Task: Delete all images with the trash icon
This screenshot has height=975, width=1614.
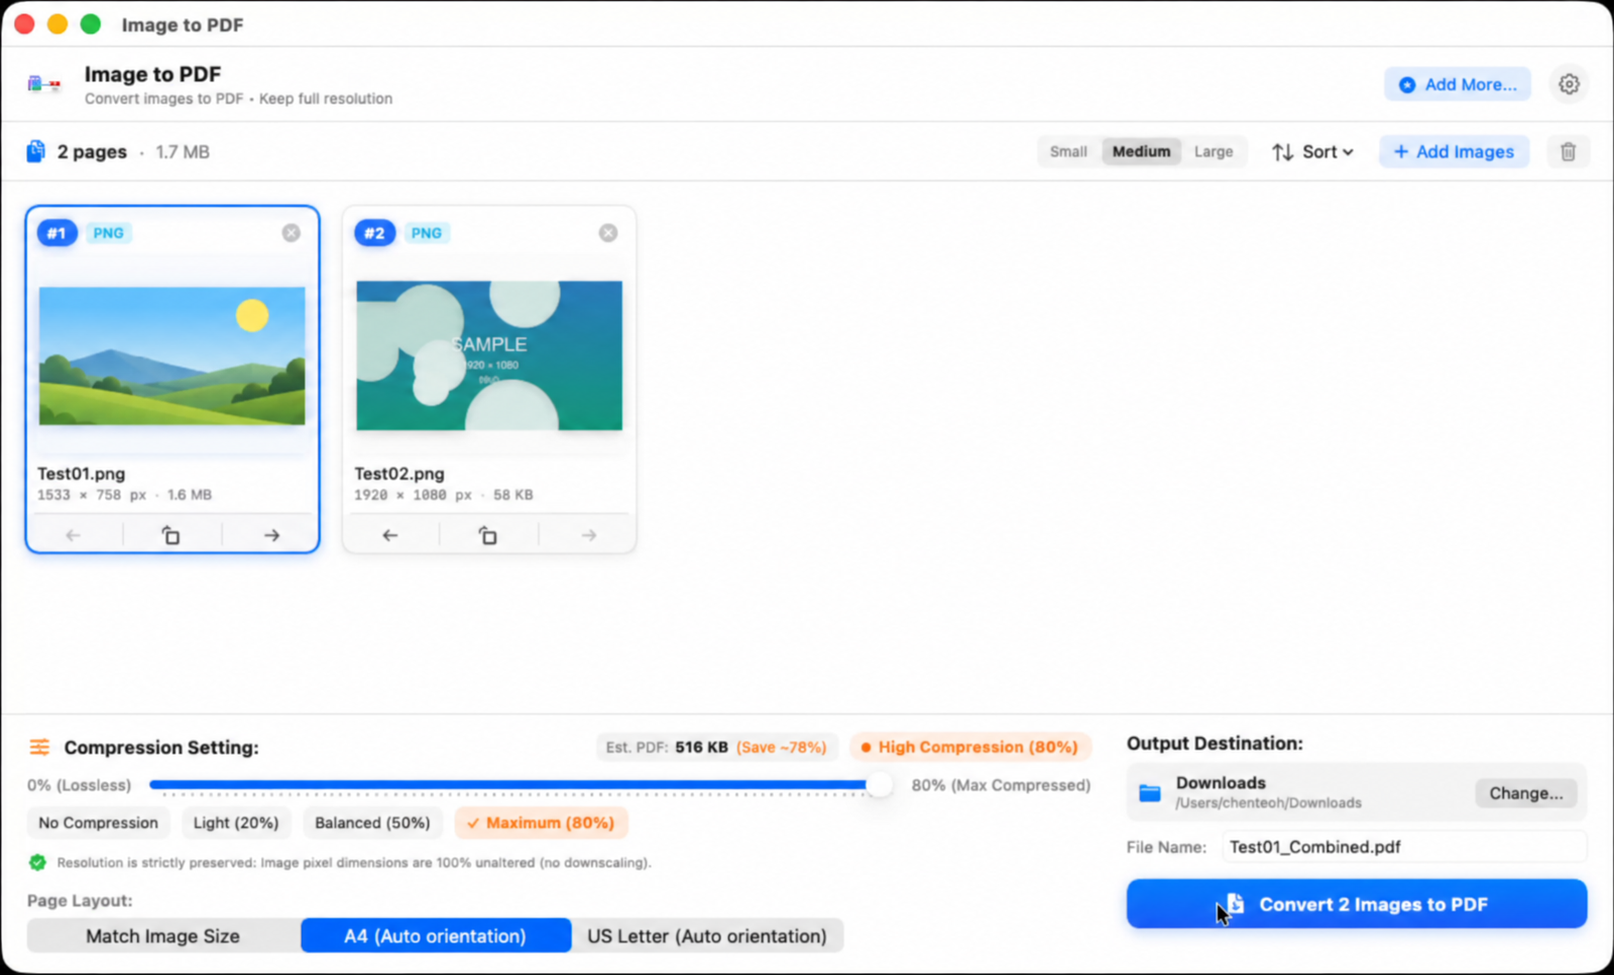Action: coord(1567,152)
